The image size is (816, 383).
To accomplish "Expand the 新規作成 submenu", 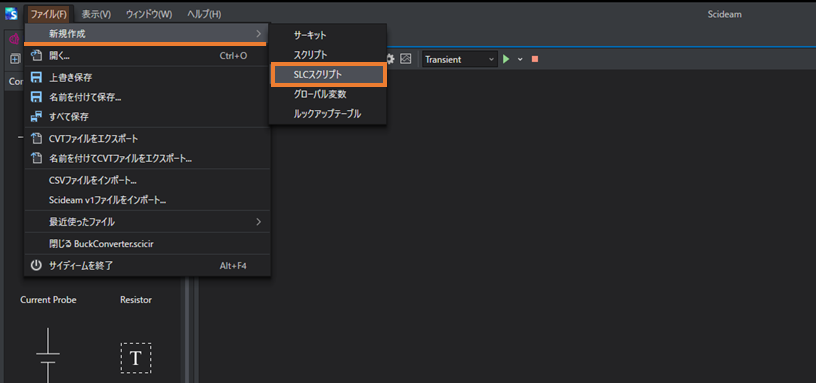I will point(147,34).
